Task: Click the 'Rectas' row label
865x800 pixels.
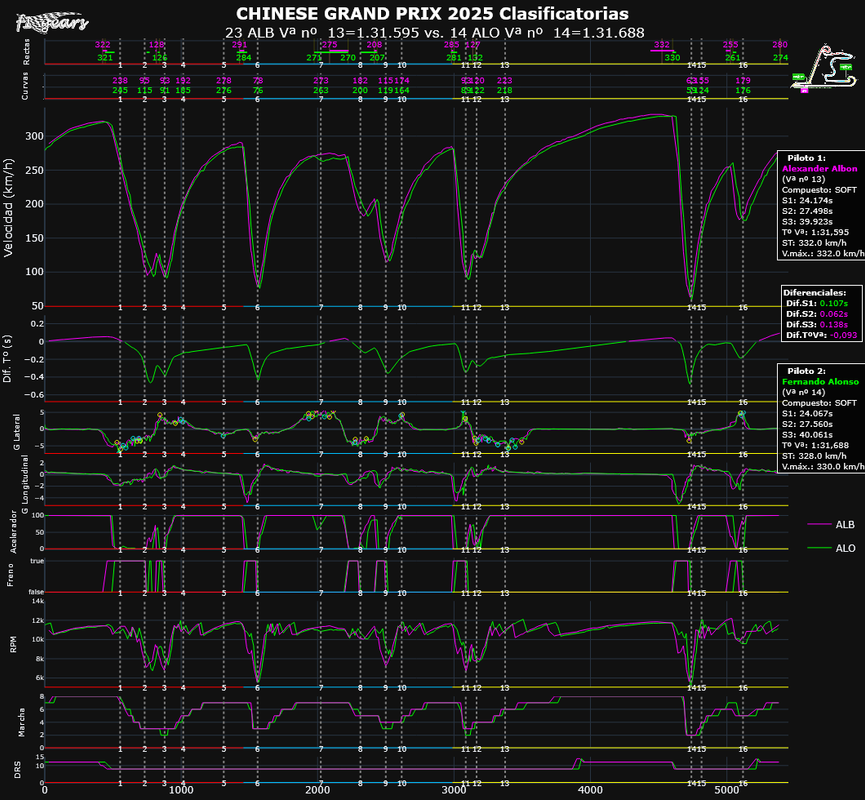Action: coord(26,52)
